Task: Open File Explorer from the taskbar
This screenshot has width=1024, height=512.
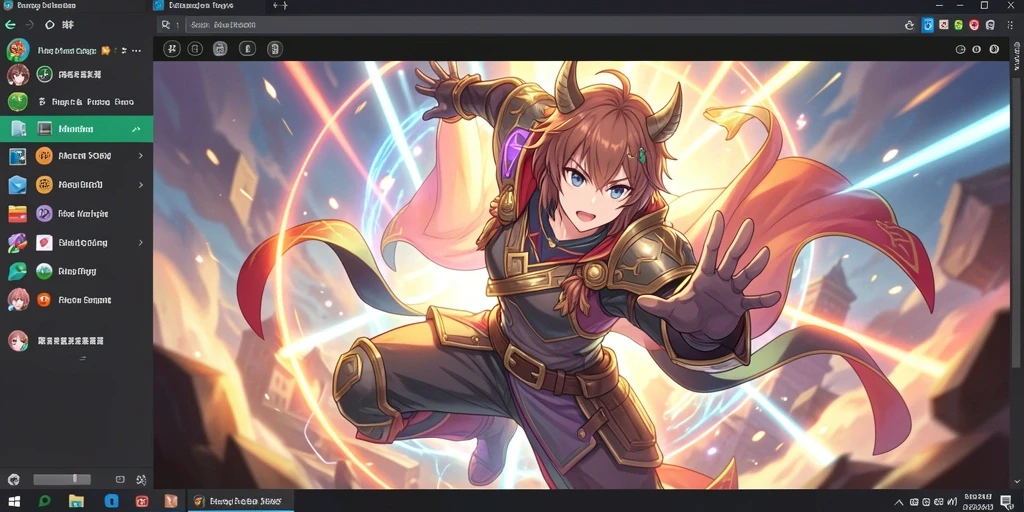Action: [76, 502]
